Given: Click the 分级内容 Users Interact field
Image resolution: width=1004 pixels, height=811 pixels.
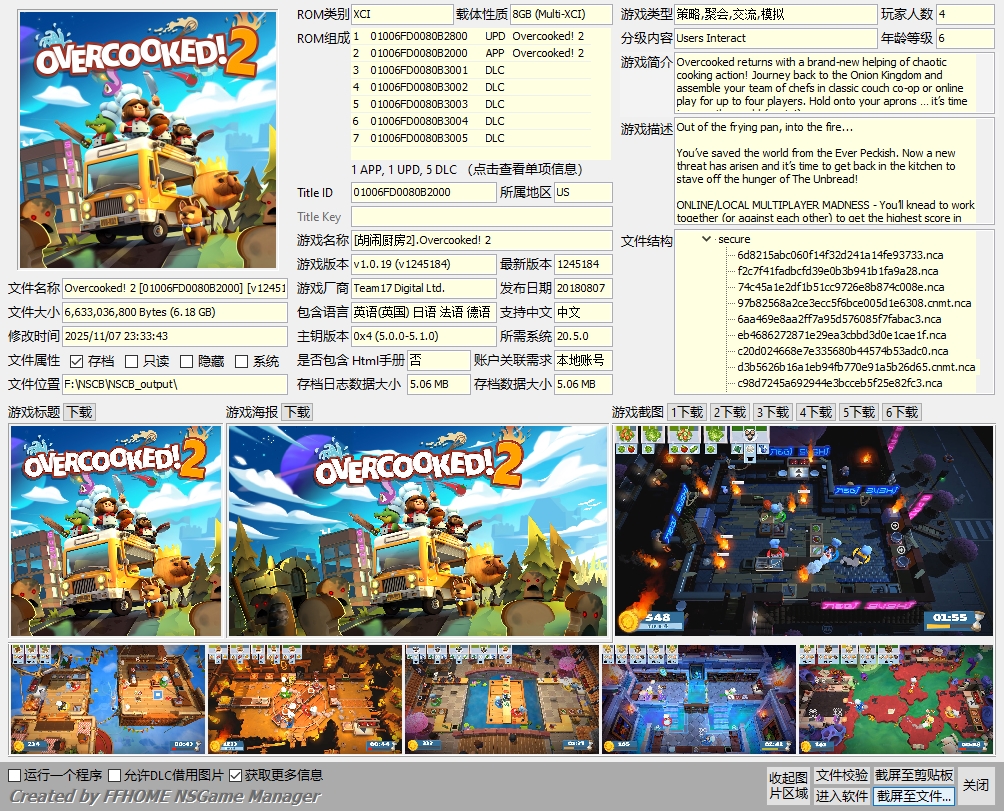Looking at the screenshot, I should click(775, 38).
